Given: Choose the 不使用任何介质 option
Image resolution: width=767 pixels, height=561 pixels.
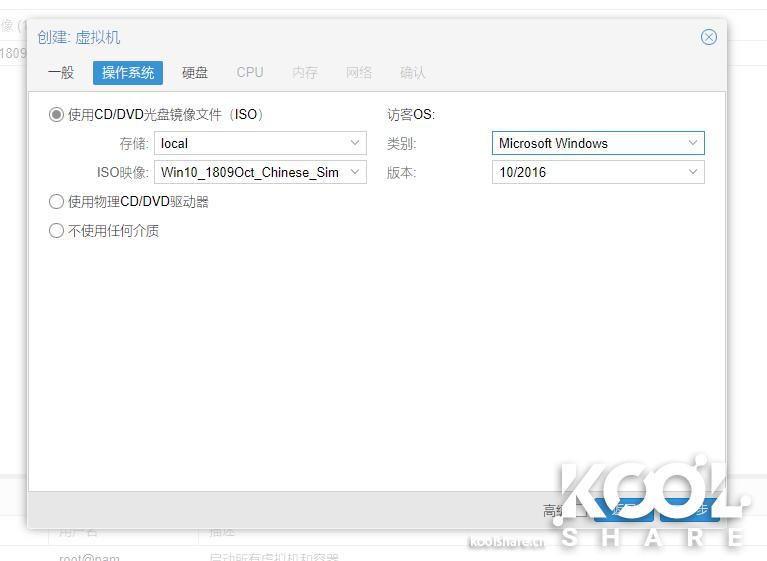Looking at the screenshot, I should (56, 230).
